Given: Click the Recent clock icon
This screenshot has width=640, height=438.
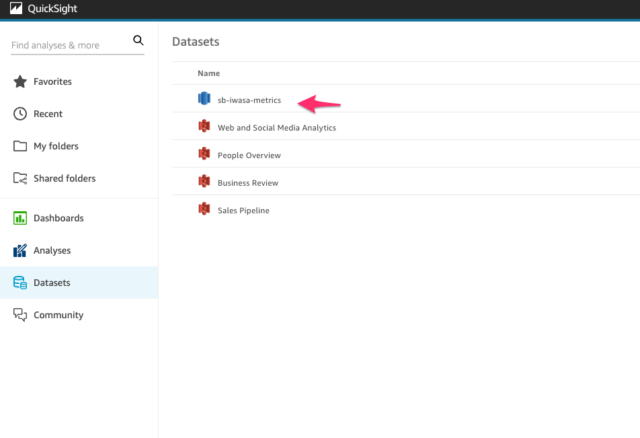Looking at the screenshot, I should pyautogui.click(x=20, y=114).
